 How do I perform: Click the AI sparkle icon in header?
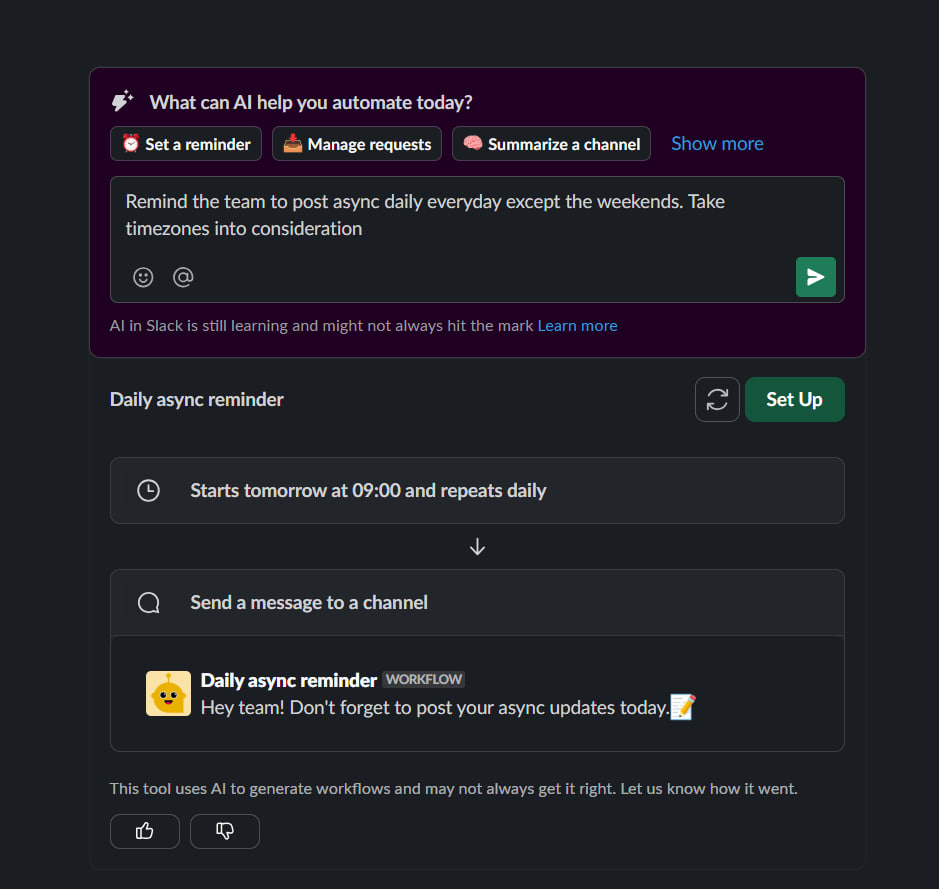coord(123,102)
